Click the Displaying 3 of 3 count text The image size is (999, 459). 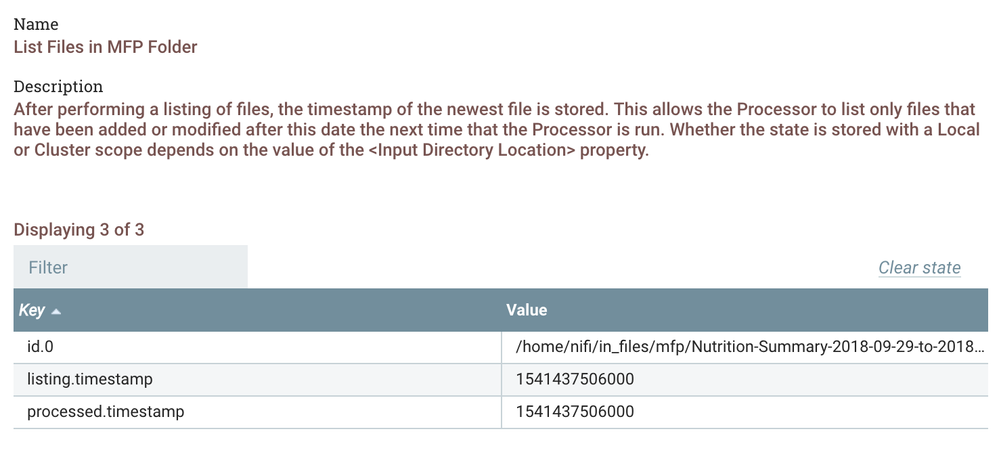pyautogui.click(x=79, y=229)
